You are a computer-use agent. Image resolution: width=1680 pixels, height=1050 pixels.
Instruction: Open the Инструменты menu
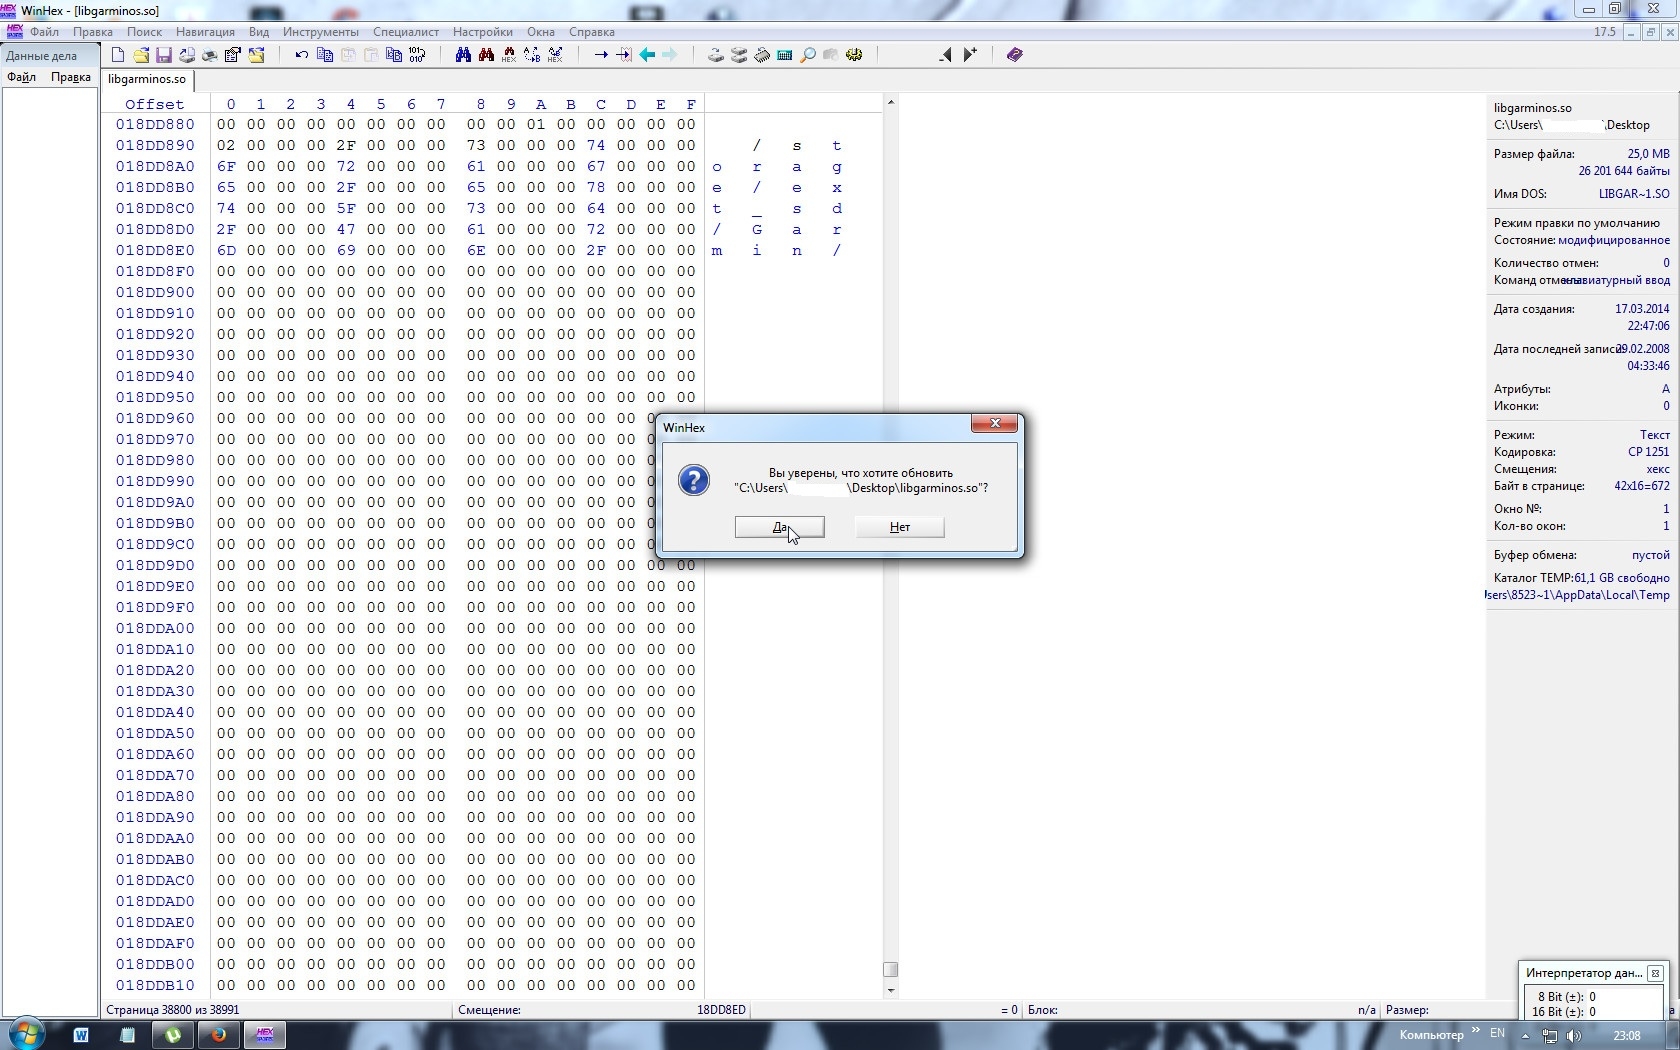tap(320, 32)
